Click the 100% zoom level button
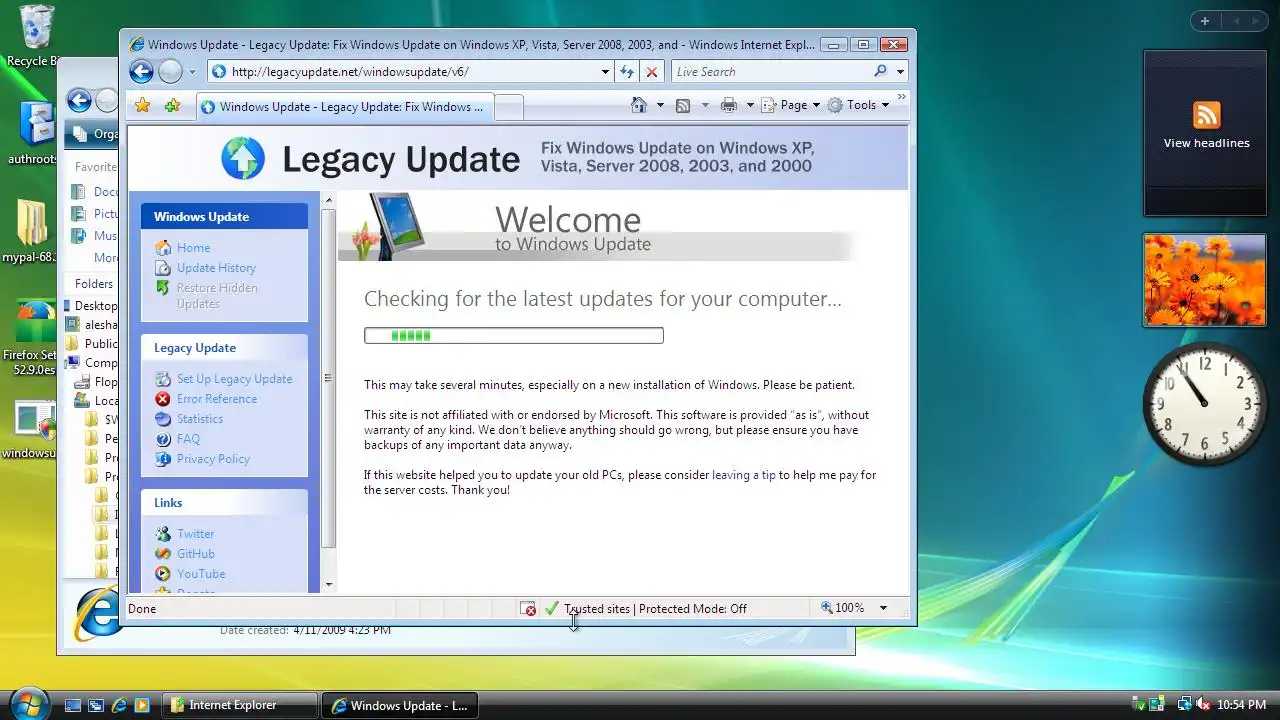The height and width of the screenshot is (720, 1280). pos(843,608)
